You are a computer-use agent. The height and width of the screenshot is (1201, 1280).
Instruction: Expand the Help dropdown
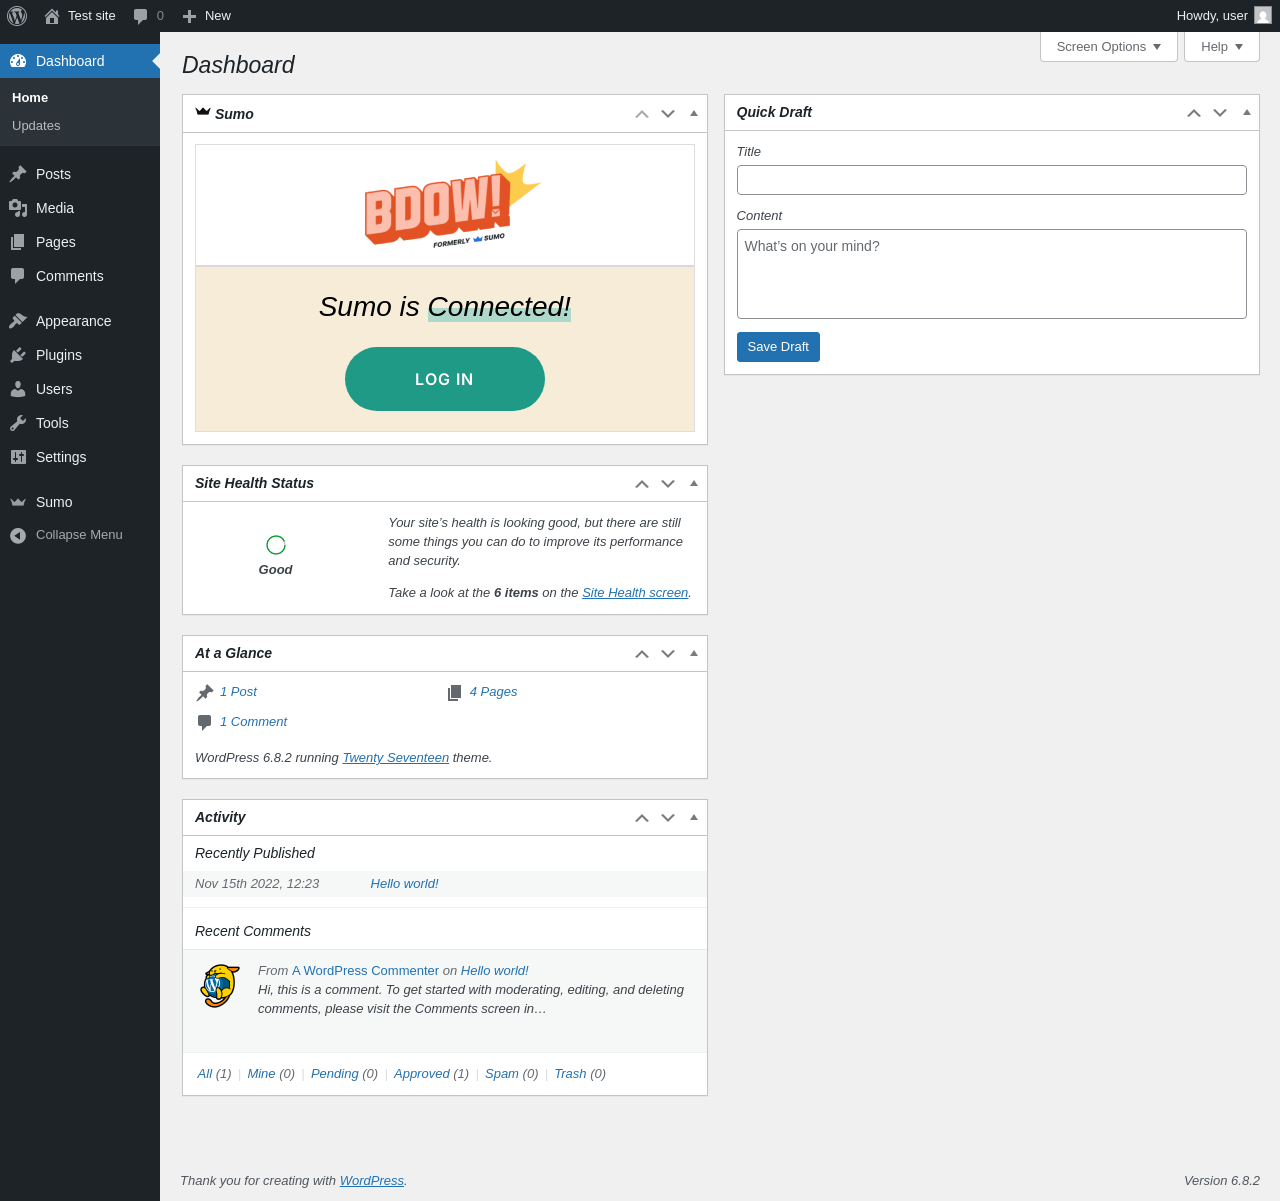click(1222, 47)
